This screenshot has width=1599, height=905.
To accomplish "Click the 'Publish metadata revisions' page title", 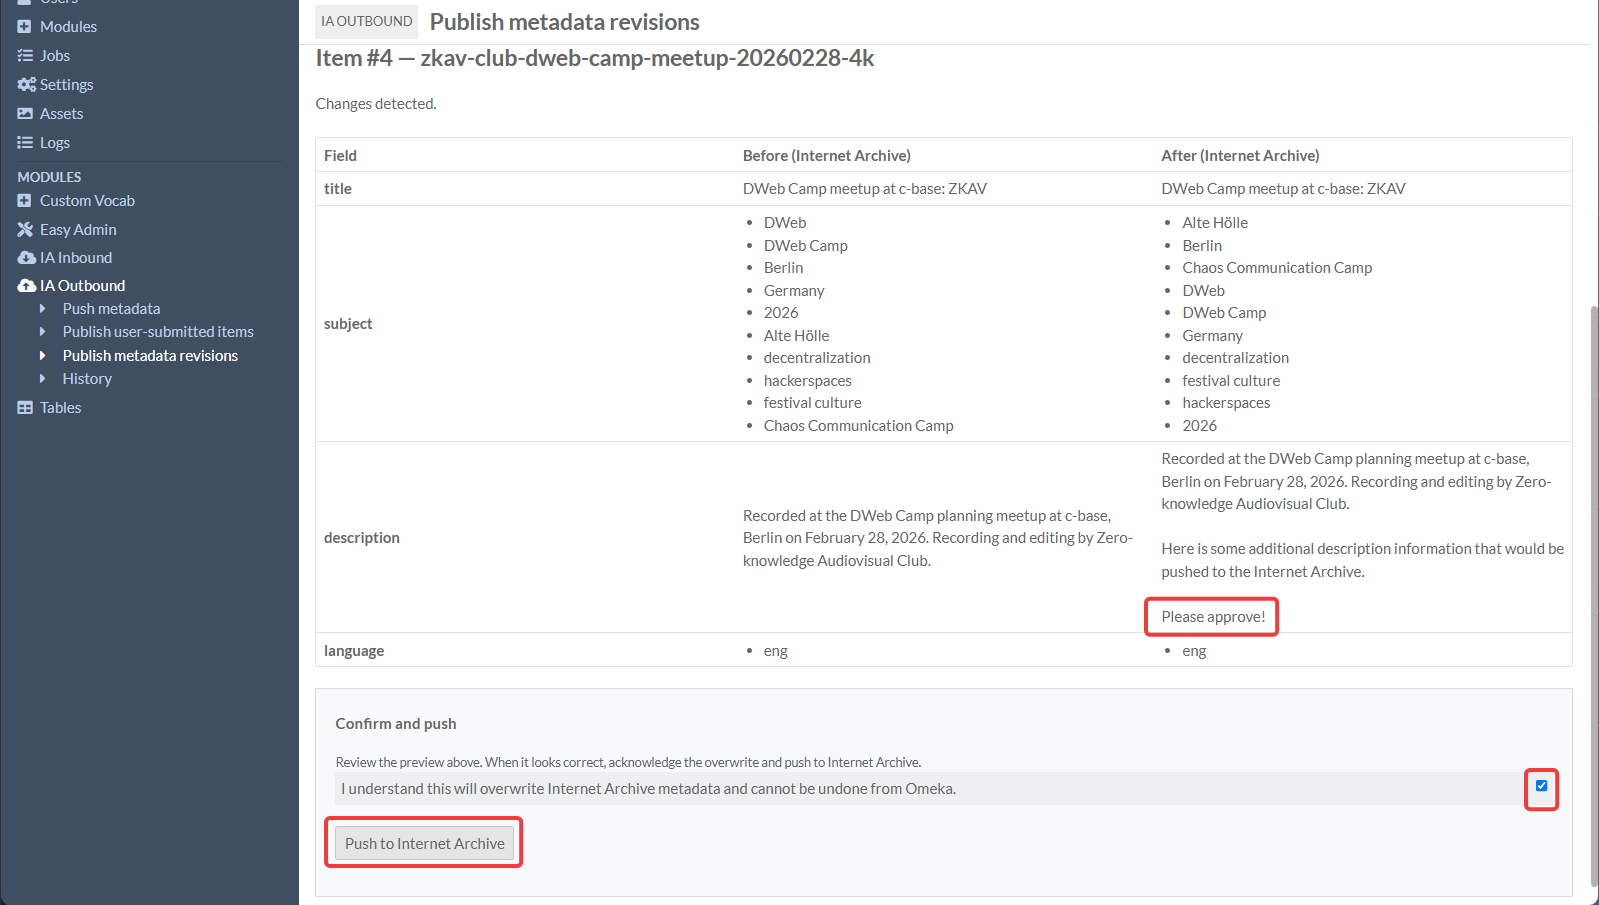I will (564, 22).
